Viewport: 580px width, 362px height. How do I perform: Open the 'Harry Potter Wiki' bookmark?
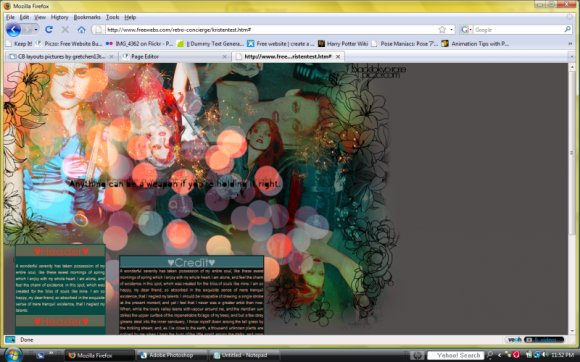point(343,44)
